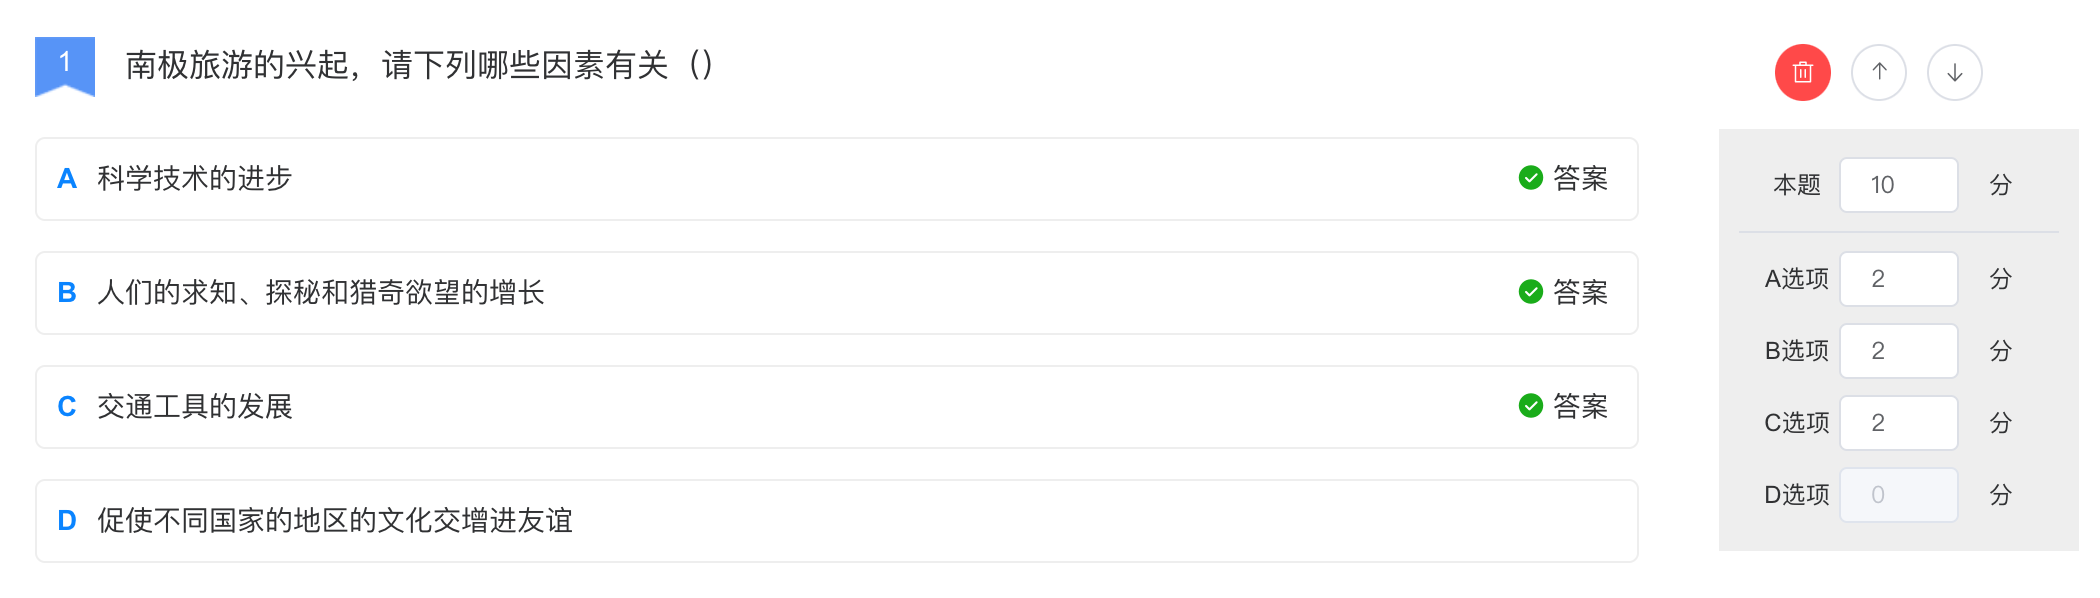Screen dimensions: 2100x598
Task: Toggle option A 科学技术的进步 as answer
Action: coord(837,179)
